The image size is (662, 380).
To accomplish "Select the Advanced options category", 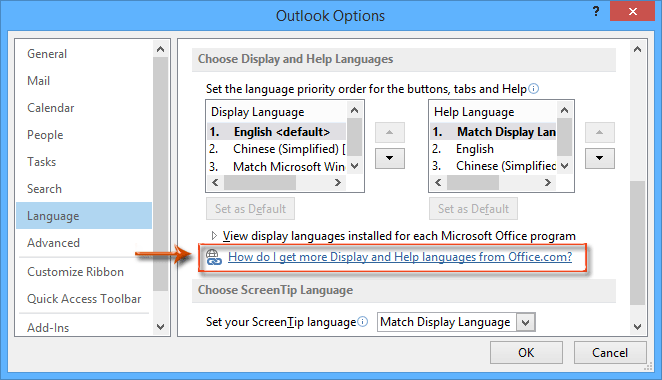I will 53,243.
